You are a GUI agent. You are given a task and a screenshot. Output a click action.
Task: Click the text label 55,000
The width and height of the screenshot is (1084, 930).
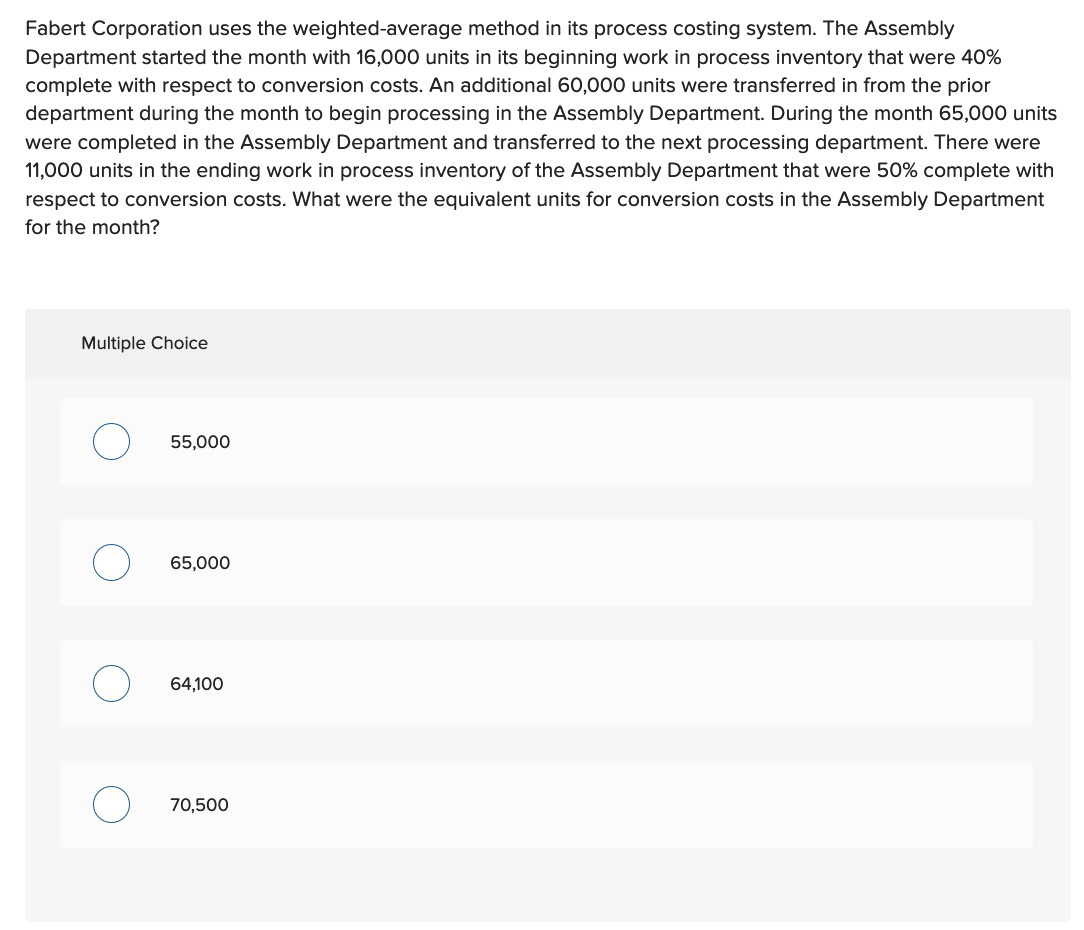[199, 441]
